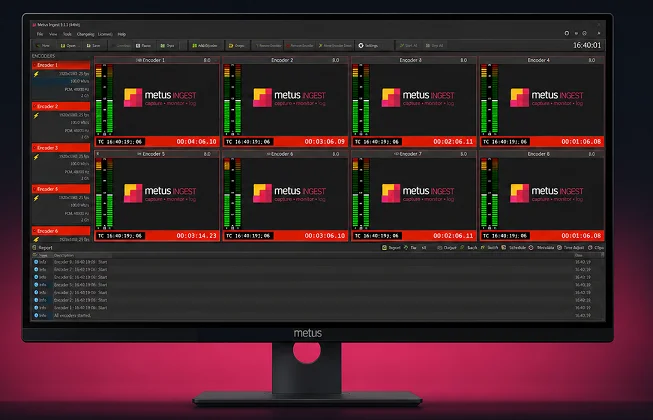
Task: Click the Start All toolbar button
Action: pyautogui.click(x=409, y=45)
